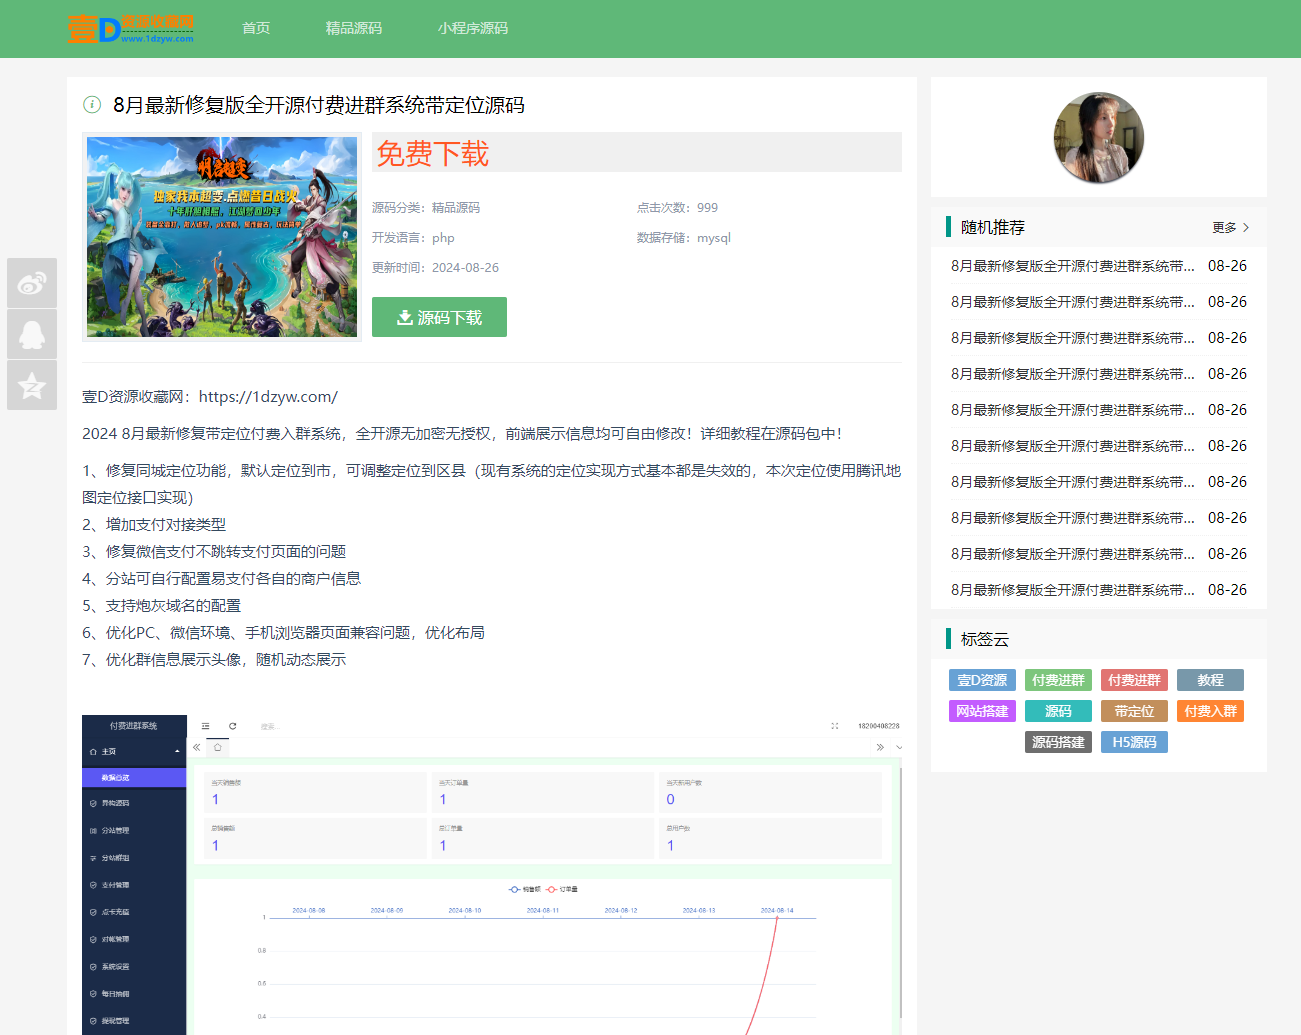This screenshot has height=1035, width=1301.
Task: Click the QQ penguin share icon
Action: tap(31, 334)
